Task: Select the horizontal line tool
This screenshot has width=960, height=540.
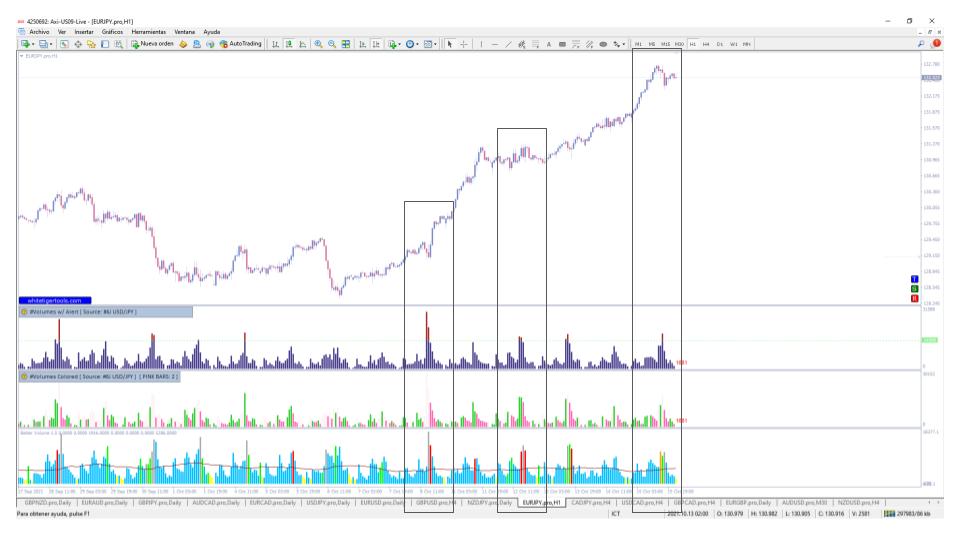Action: (495, 44)
